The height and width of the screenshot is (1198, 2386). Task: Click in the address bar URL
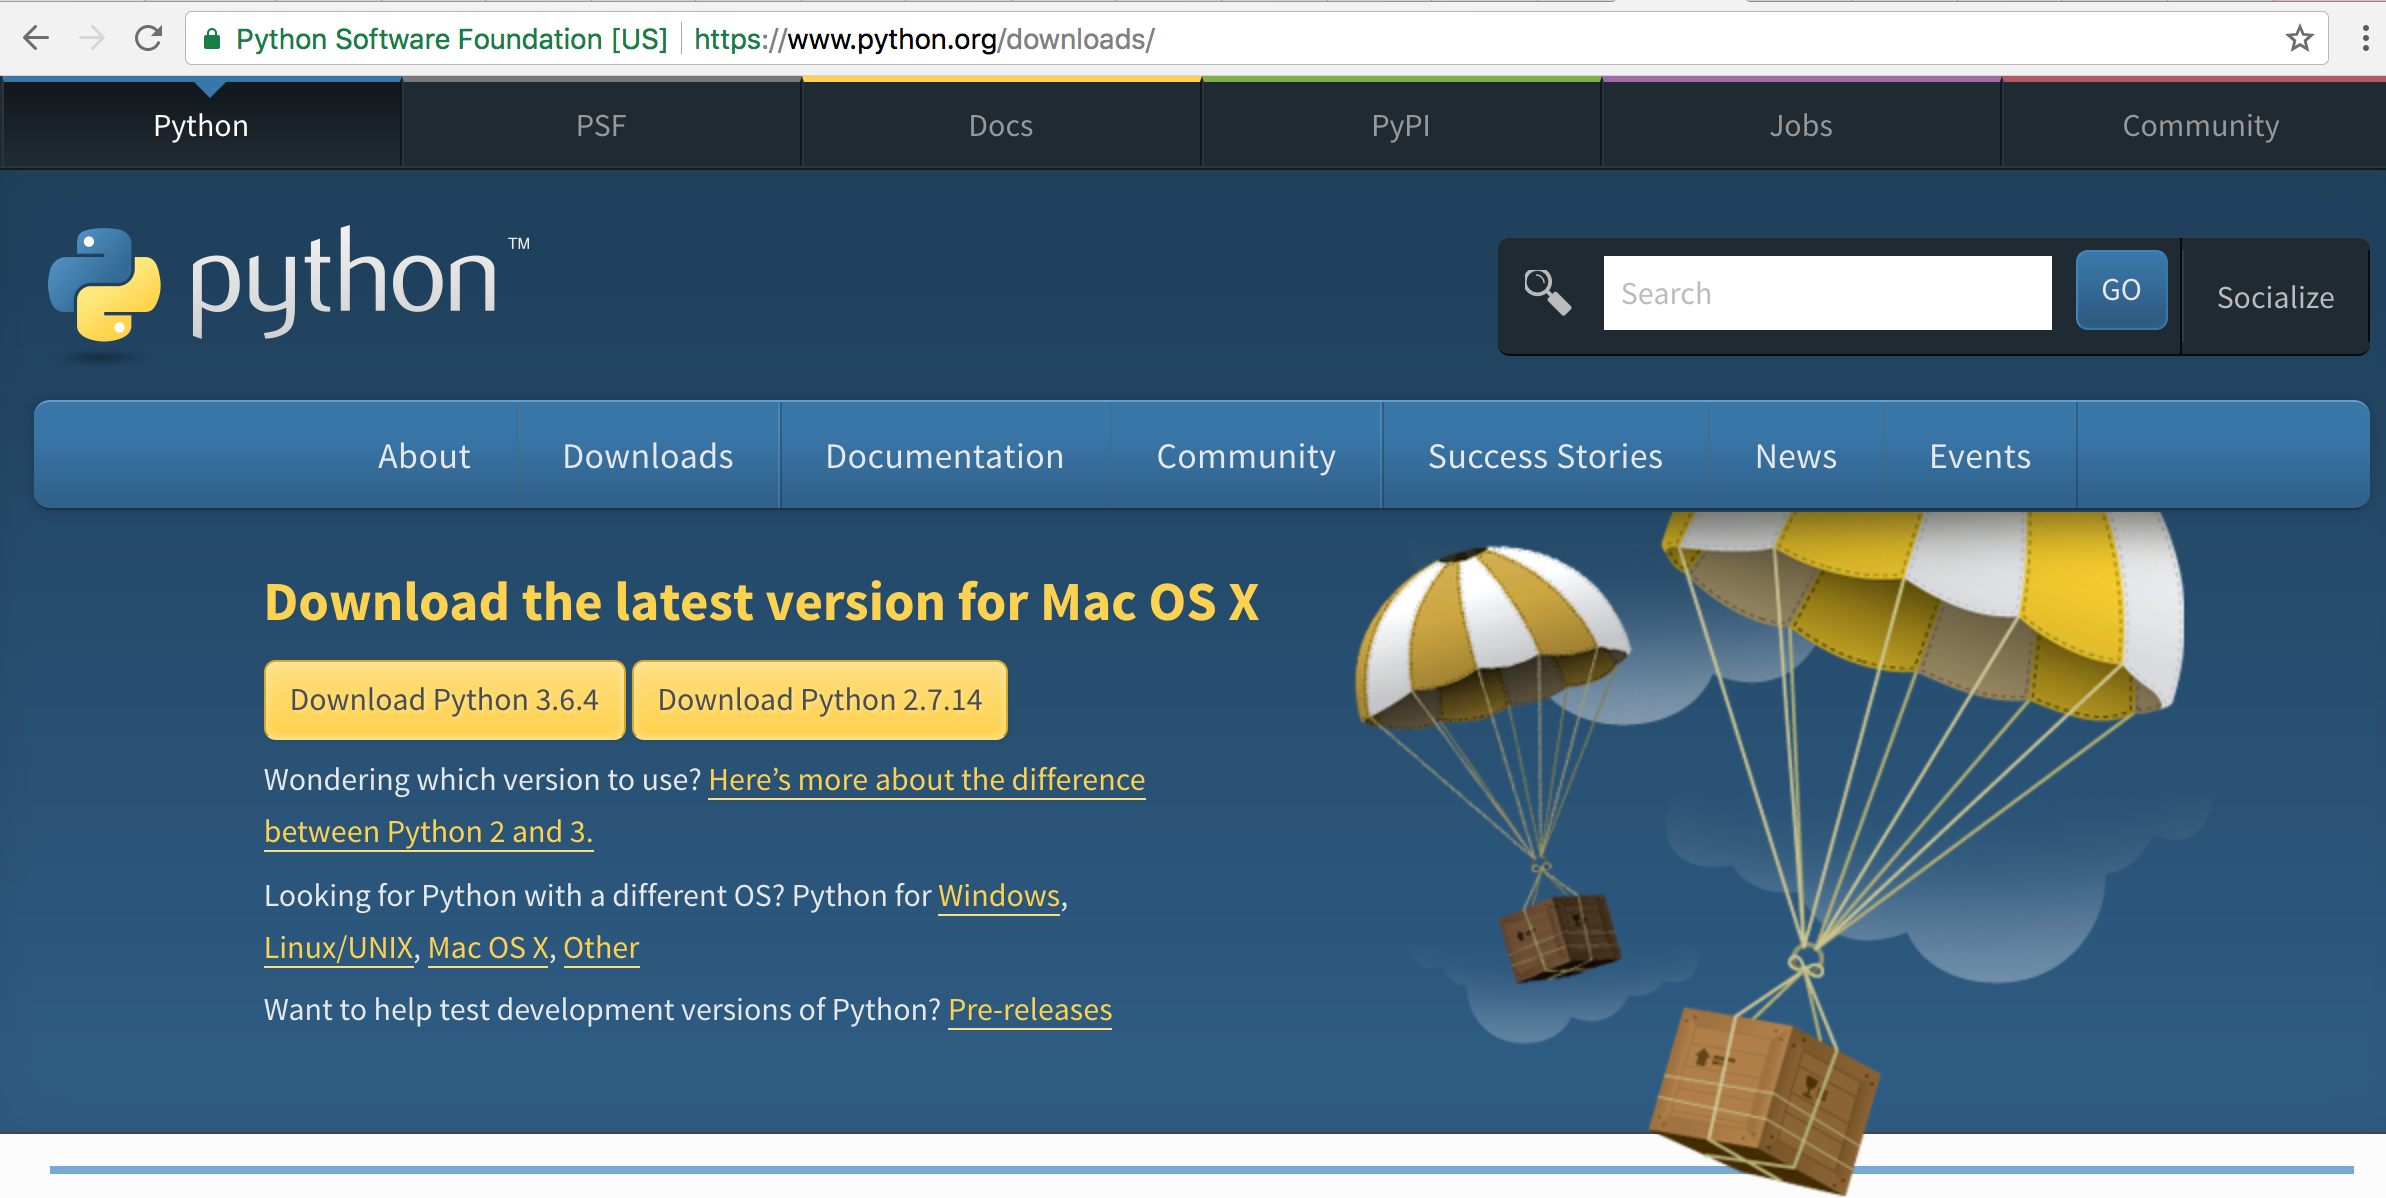coord(924,39)
